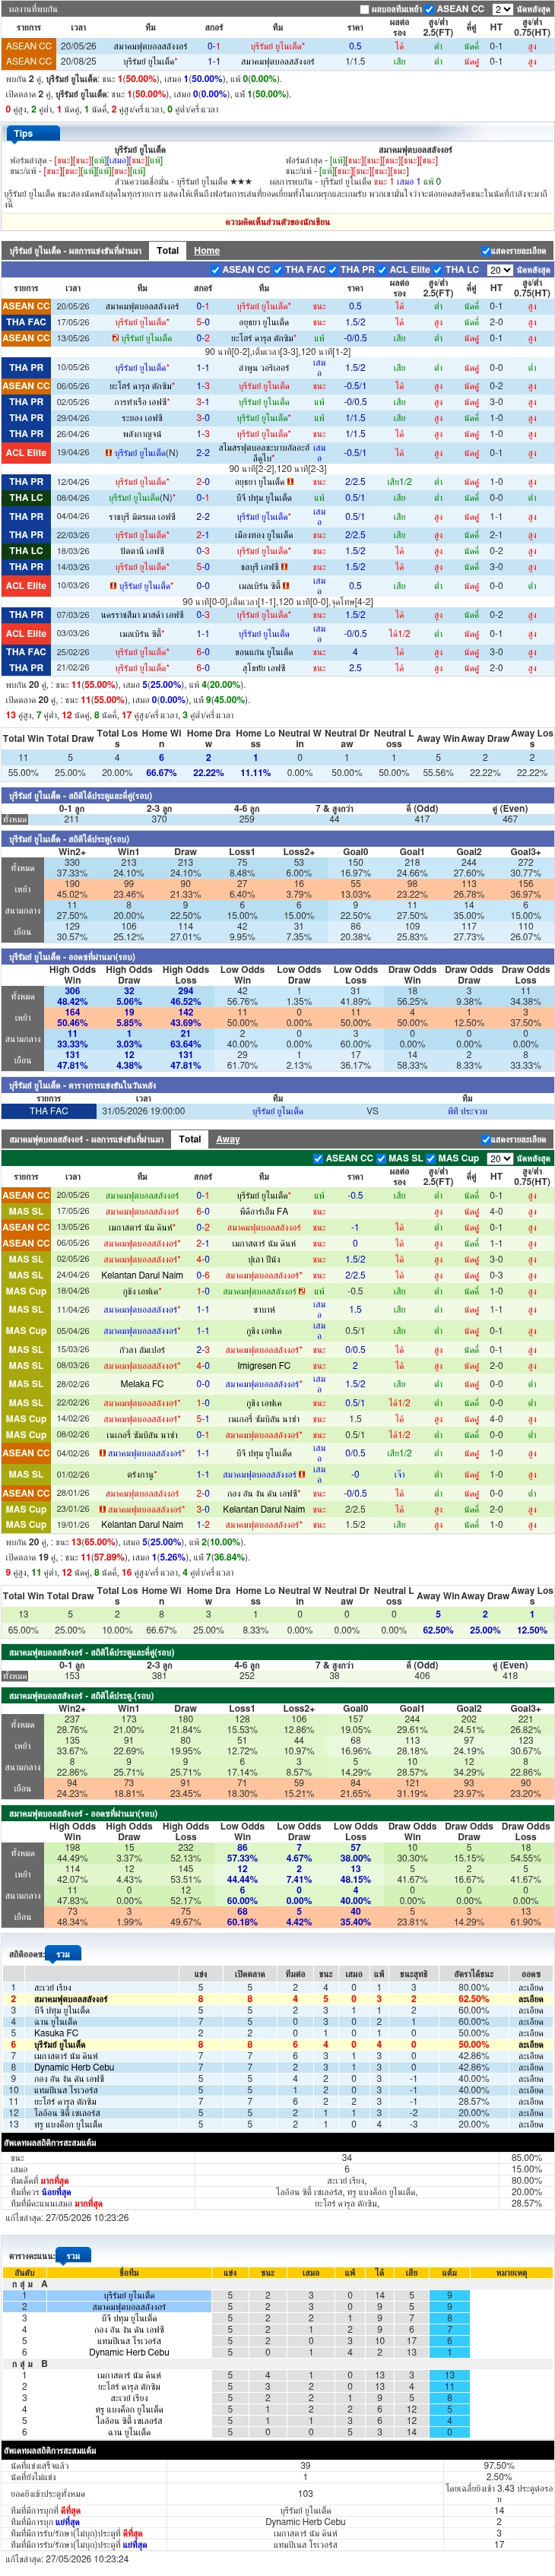Open Selangor match count dropdown showing 20
This screenshot has width=555, height=2576.
tap(500, 1158)
